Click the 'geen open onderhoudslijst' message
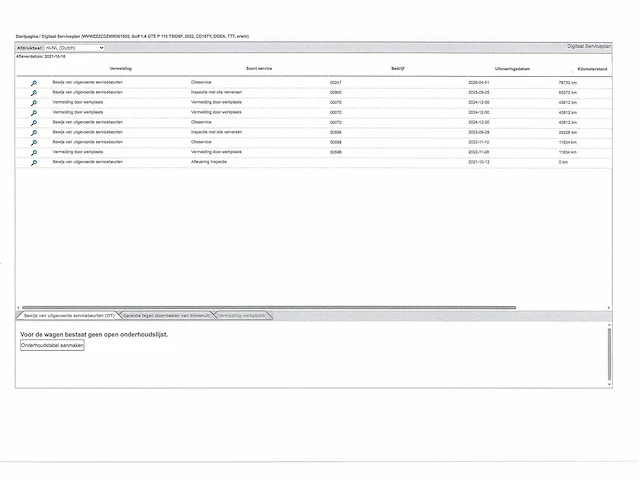This screenshot has height=480, width=640. pyautogui.click(x=94, y=334)
